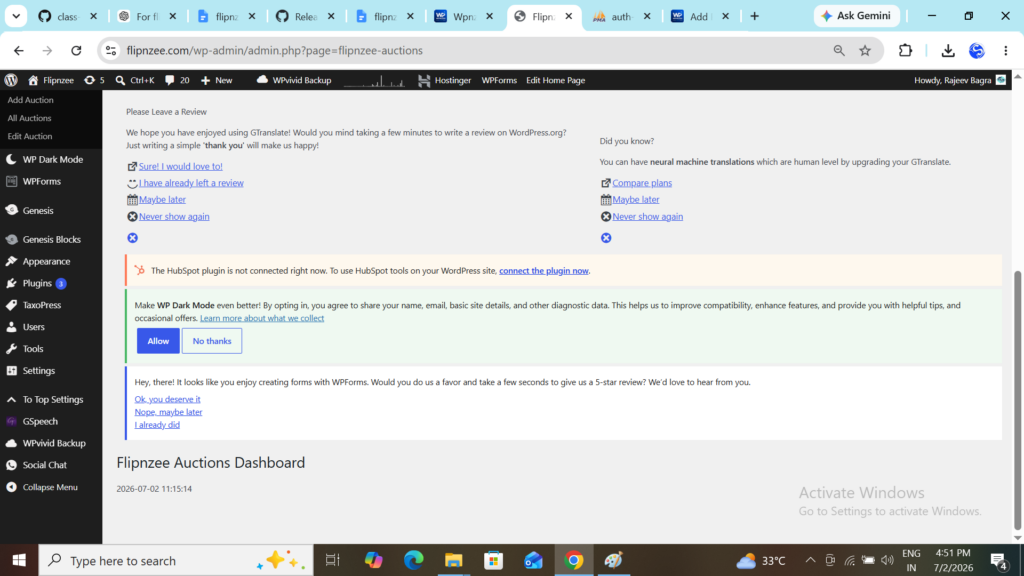
Task: Click the Allow button
Action: coord(158,341)
